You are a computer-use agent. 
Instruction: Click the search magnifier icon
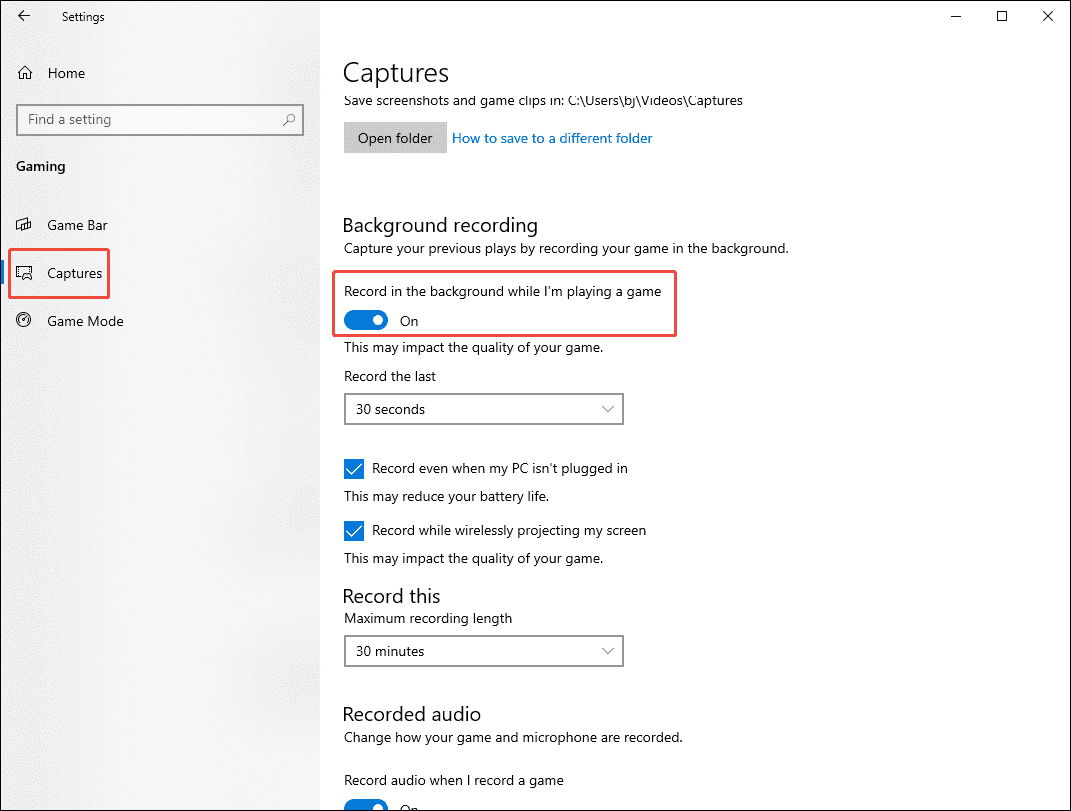point(289,120)
